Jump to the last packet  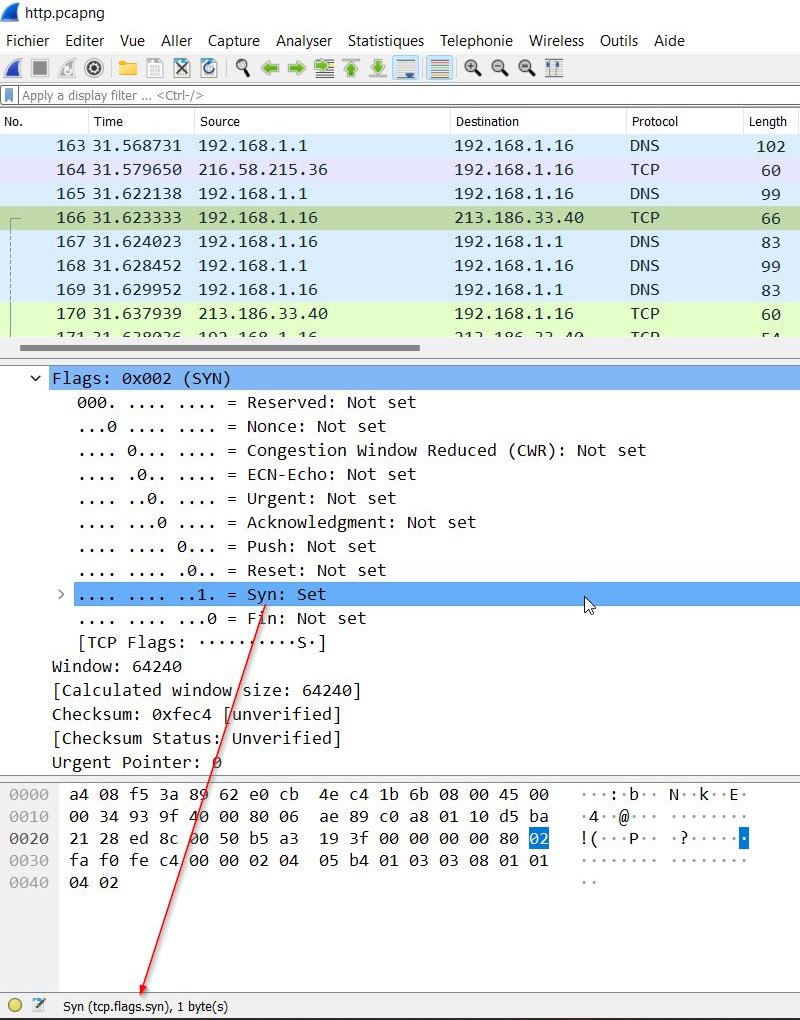coord(378,68)
